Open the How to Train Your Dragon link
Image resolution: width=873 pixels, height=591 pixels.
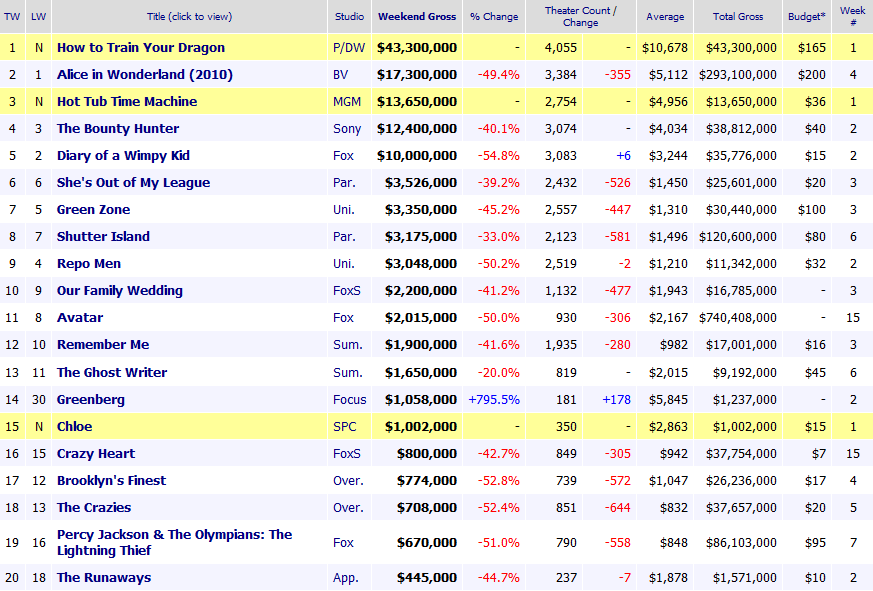[140, 47]
